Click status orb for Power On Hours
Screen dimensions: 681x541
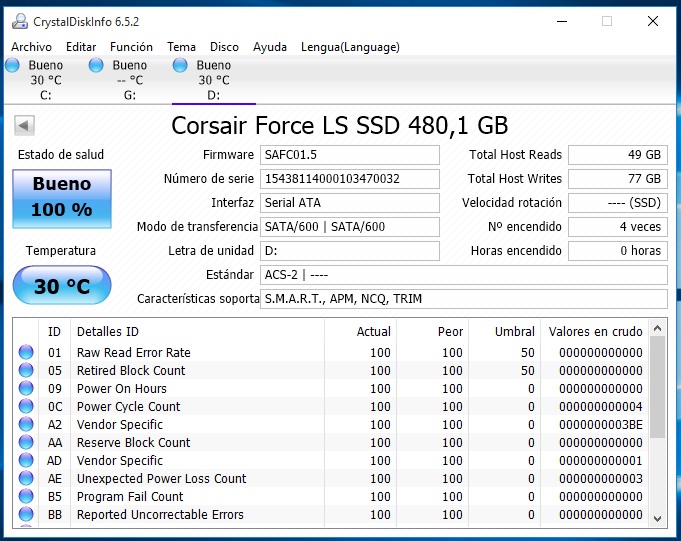click(26, 388)
